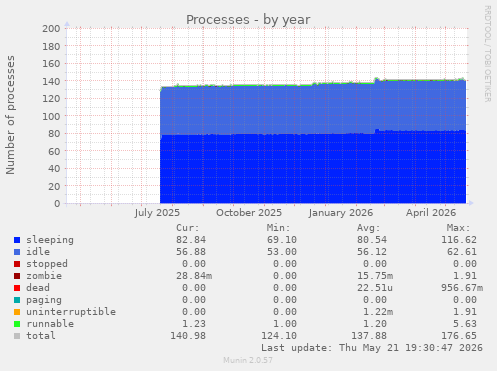Screen dimensions: 497x371
Task: Click the idle legend color swatch
Action: (17, 252)
